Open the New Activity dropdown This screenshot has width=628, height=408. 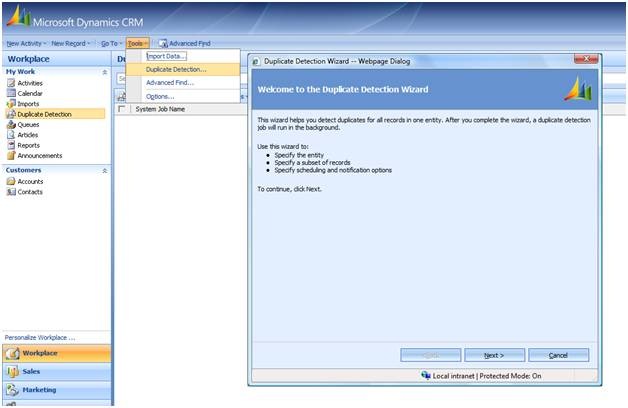pyautogui.click(x=26, y=43)
